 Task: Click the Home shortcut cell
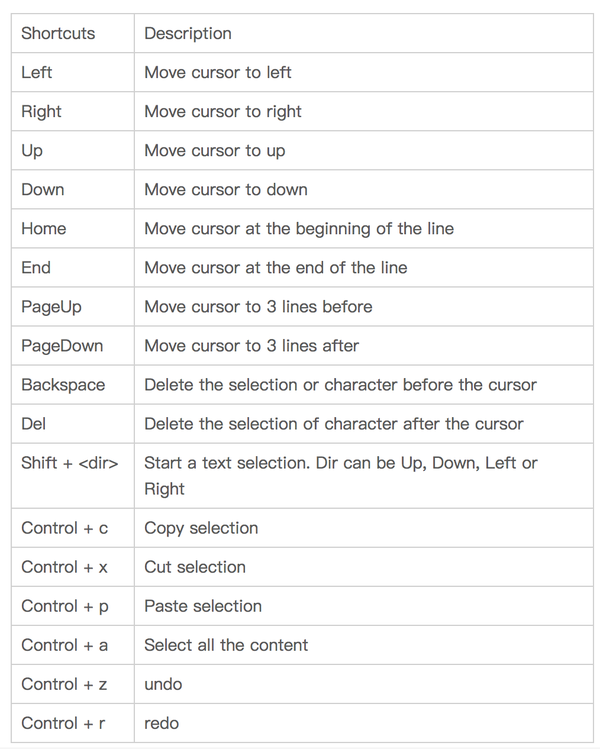pyautogui.click(x=44, y=228)
